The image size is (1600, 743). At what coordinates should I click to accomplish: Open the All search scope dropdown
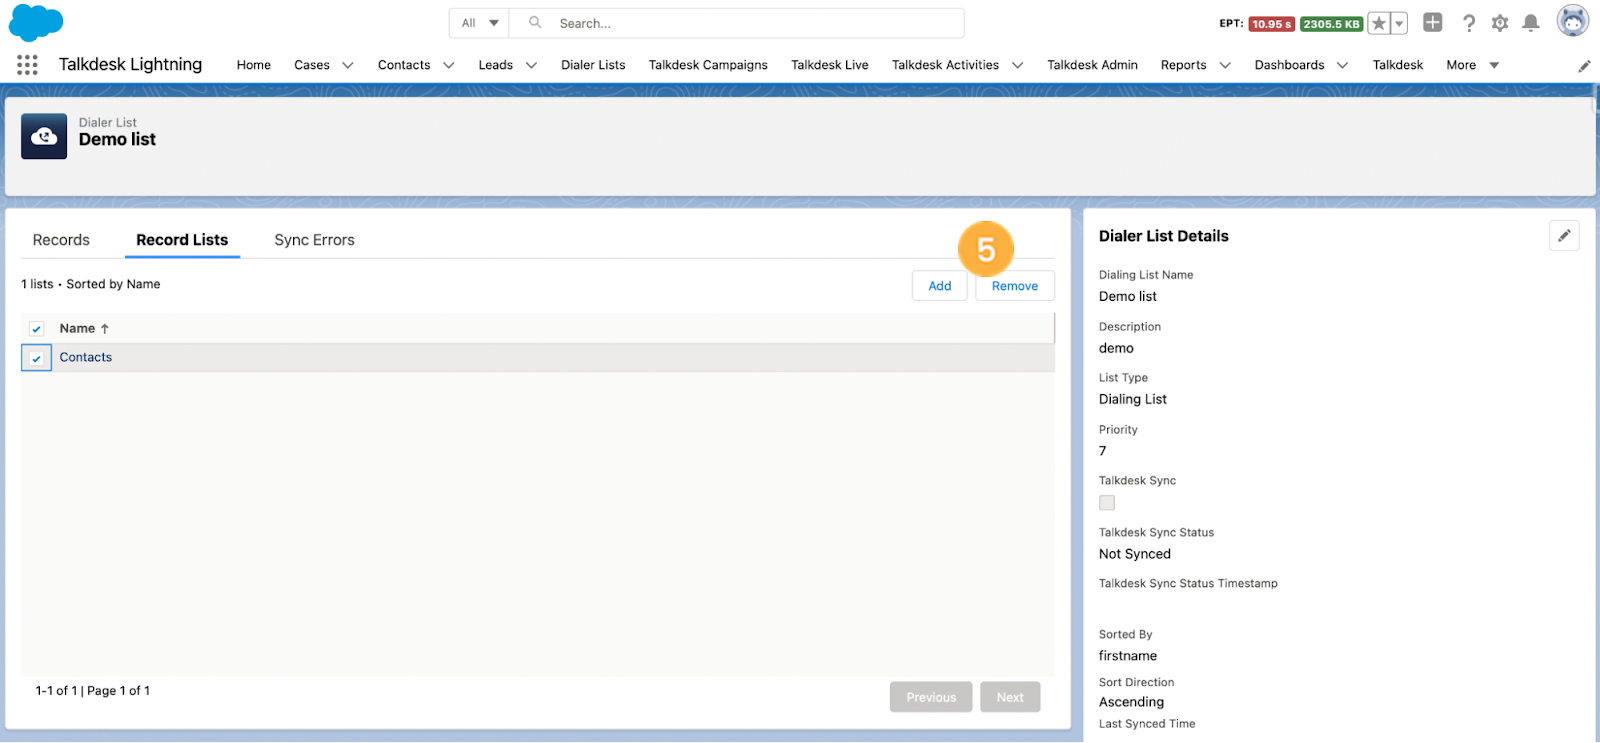pyautogui.click(x=480, y=23)
